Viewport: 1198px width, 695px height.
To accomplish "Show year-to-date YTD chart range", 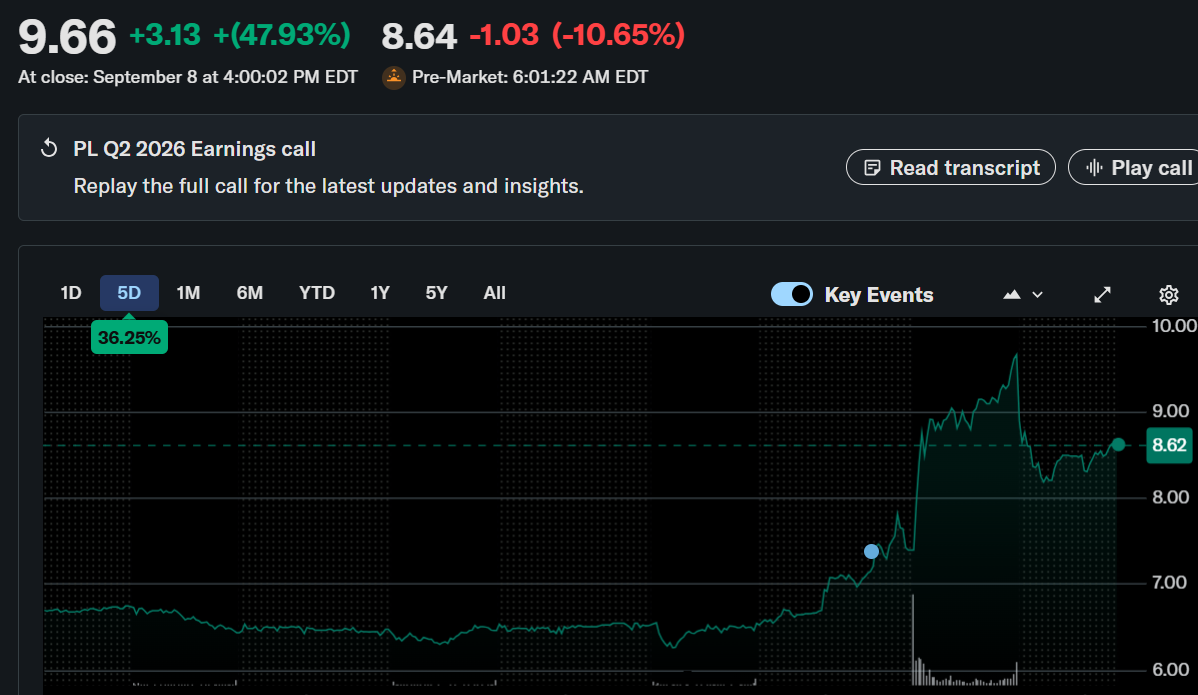I will point(317,293).
